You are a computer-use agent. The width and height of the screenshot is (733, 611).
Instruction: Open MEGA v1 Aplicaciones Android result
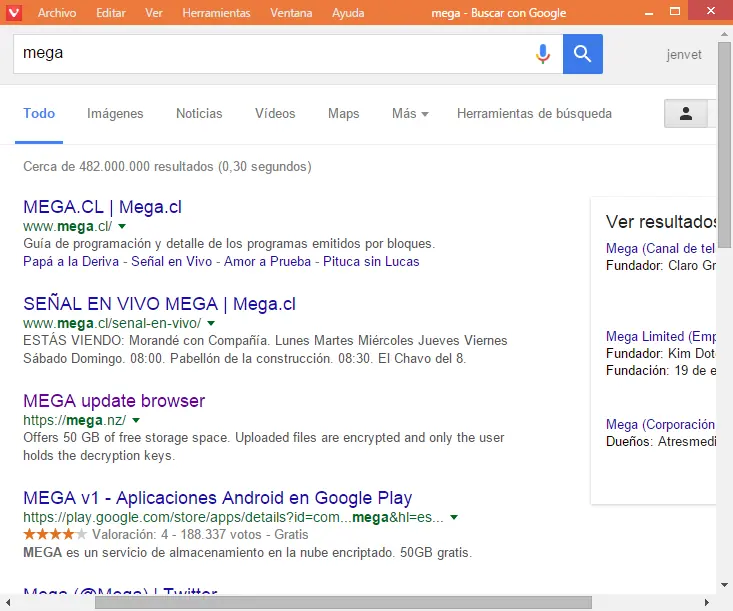(x=218, y=498)
